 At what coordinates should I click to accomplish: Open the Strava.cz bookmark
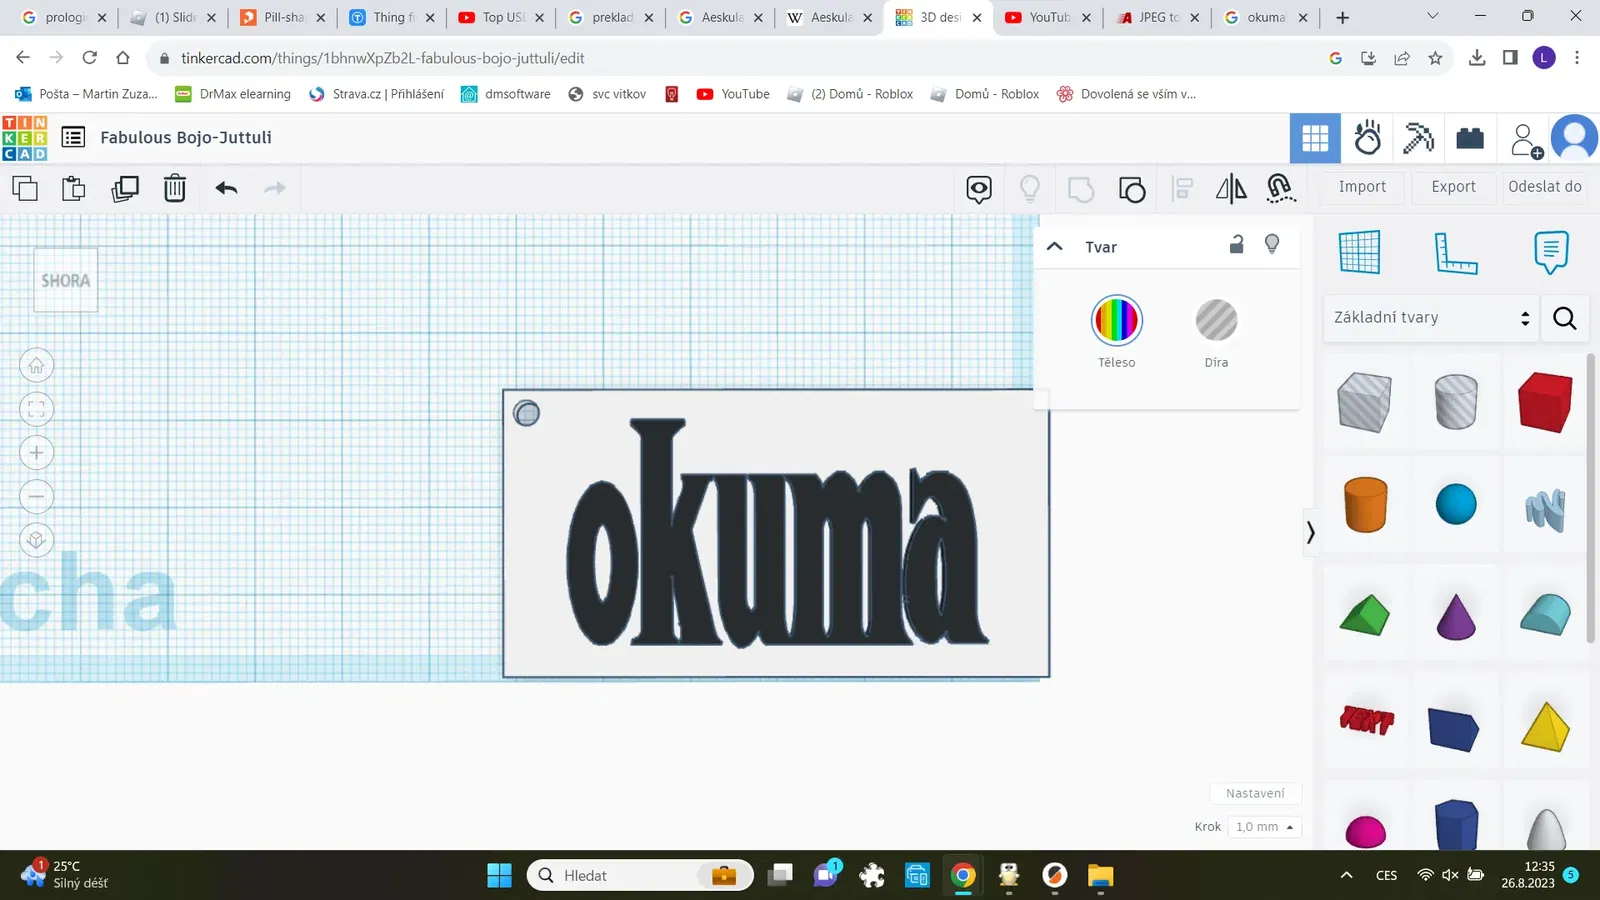pyautogui.click(x=377, y=94)
